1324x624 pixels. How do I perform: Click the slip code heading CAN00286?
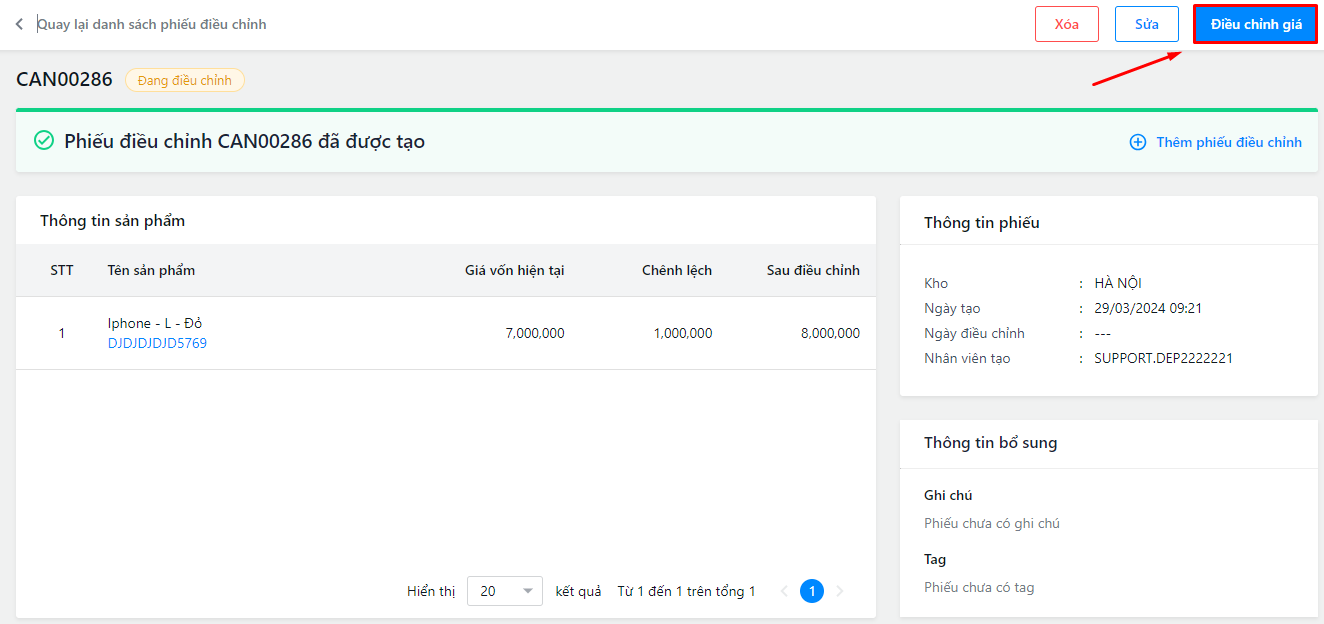(x=64, y=80)
